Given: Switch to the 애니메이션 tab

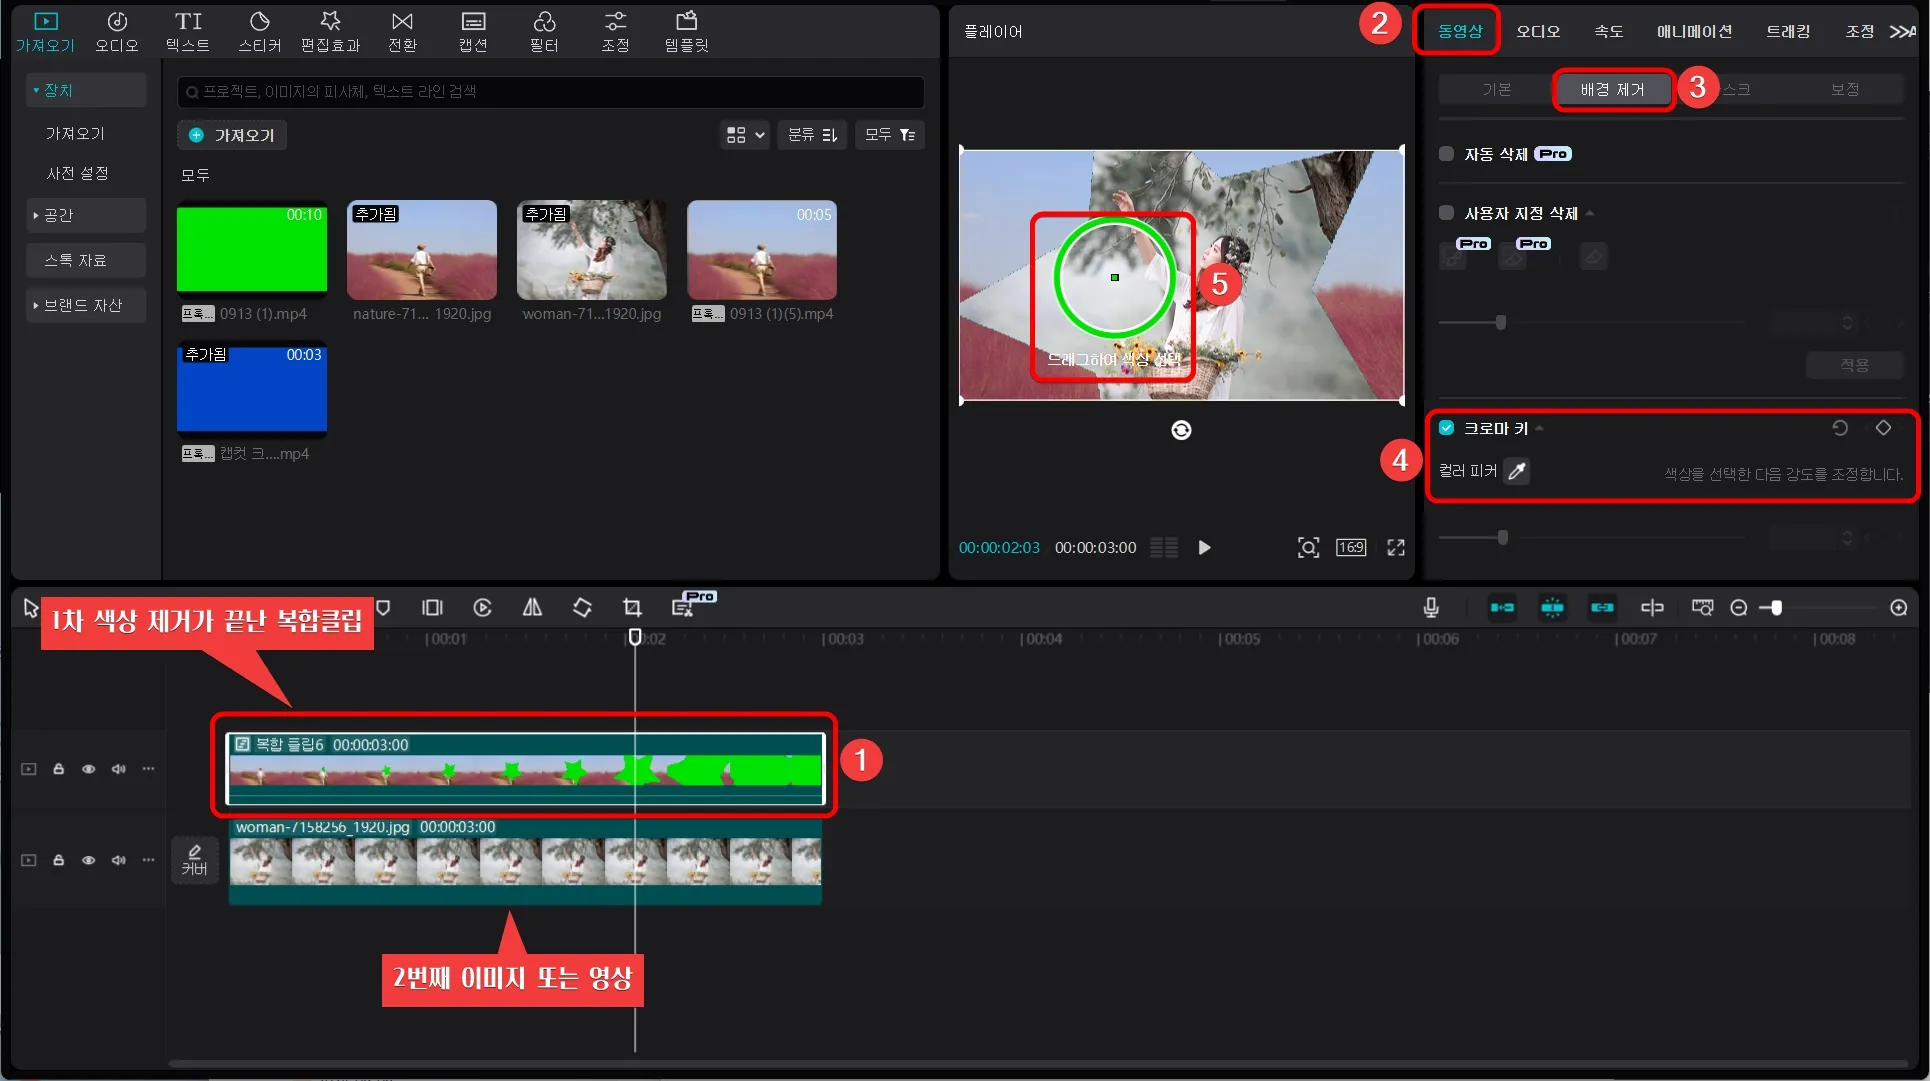Looking at the screenshot, I should click(x=1693, y=31).
